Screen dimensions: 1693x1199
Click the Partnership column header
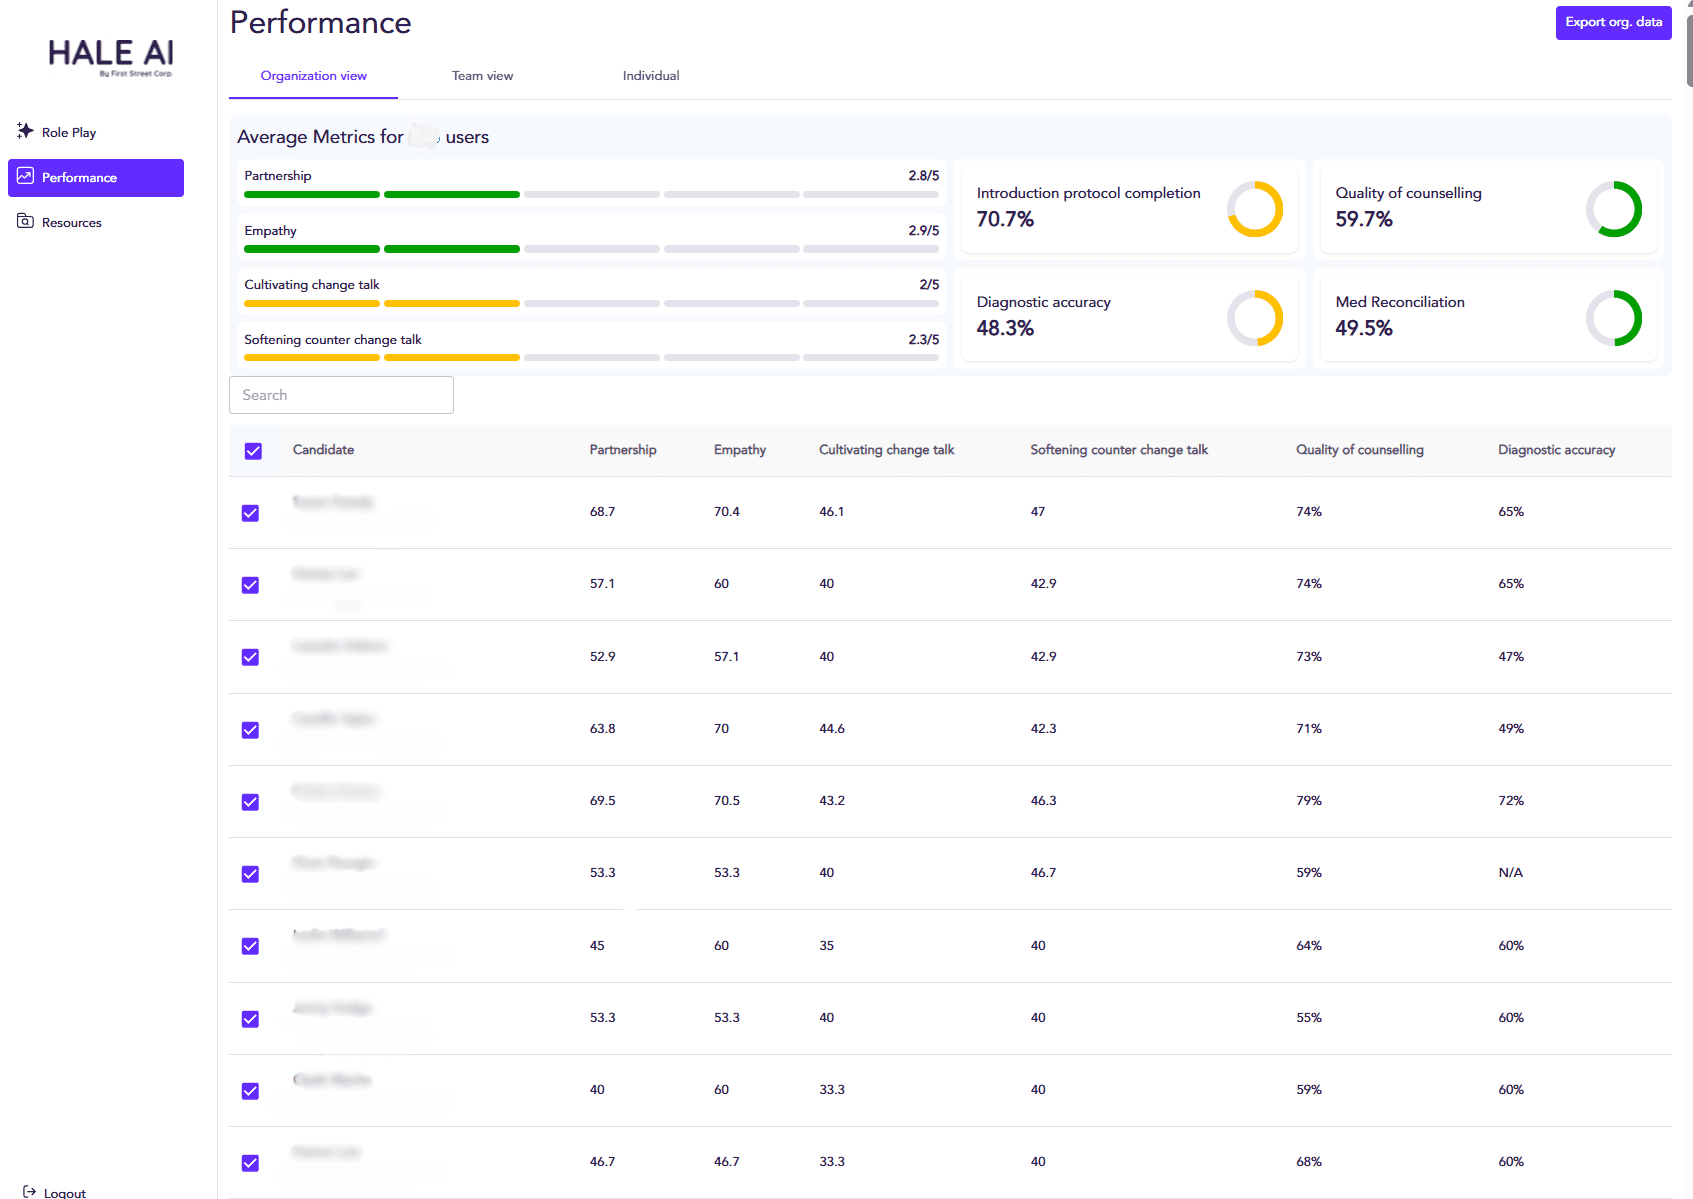coord(623,450)
